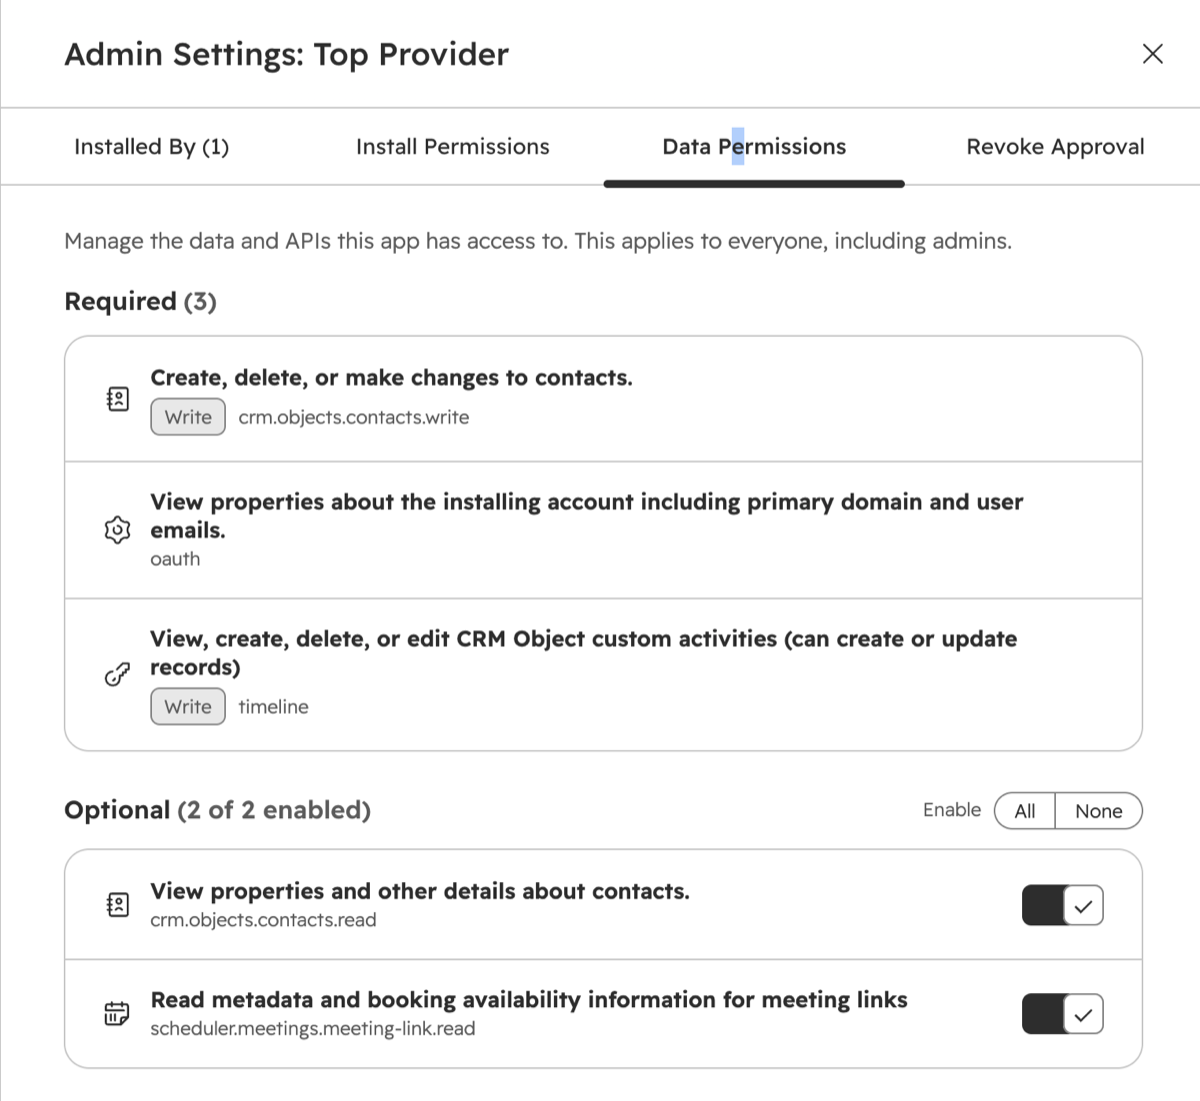Screen dimensions: 1200x1101
Task: Go to the Revoke Approval tab
Action: coord(1055,147)
